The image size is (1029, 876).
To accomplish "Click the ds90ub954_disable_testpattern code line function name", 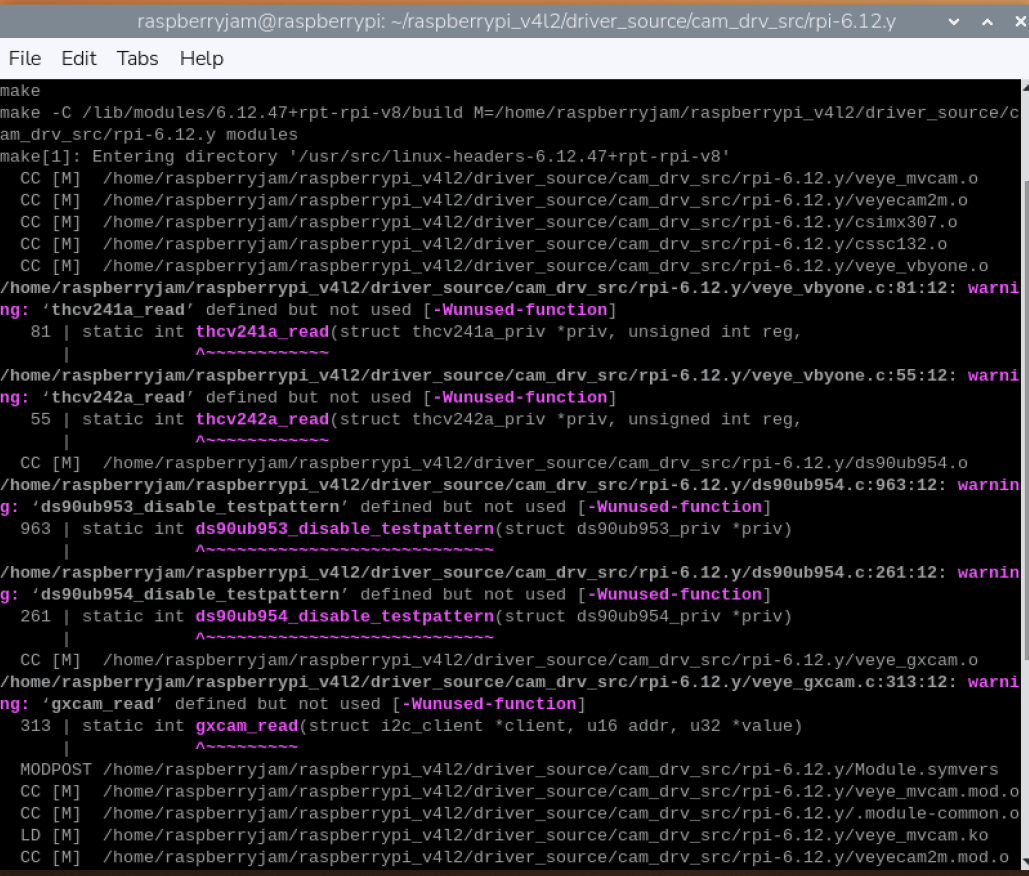I will pos(345,616).
